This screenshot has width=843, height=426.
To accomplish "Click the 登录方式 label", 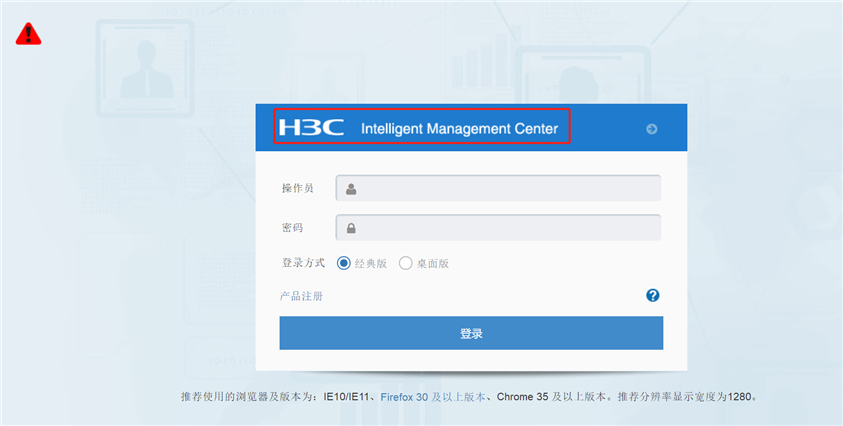I will pyautogui.click(x=304, y=263).
